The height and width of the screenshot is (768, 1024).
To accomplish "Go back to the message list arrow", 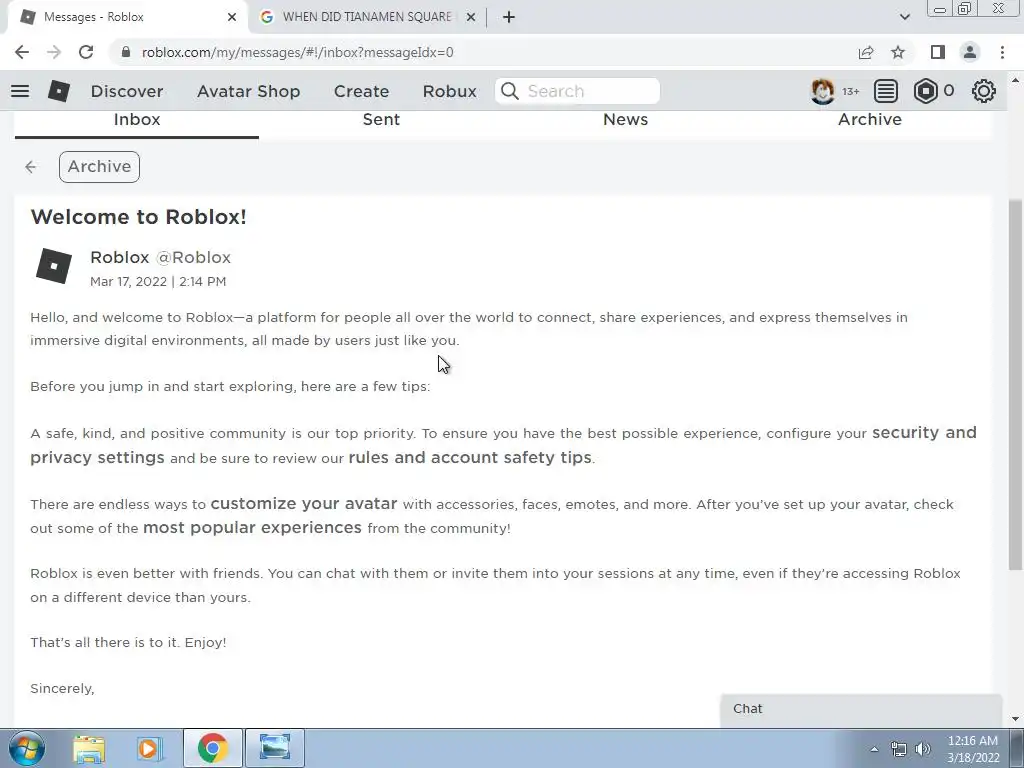I will tap(31, 167).
